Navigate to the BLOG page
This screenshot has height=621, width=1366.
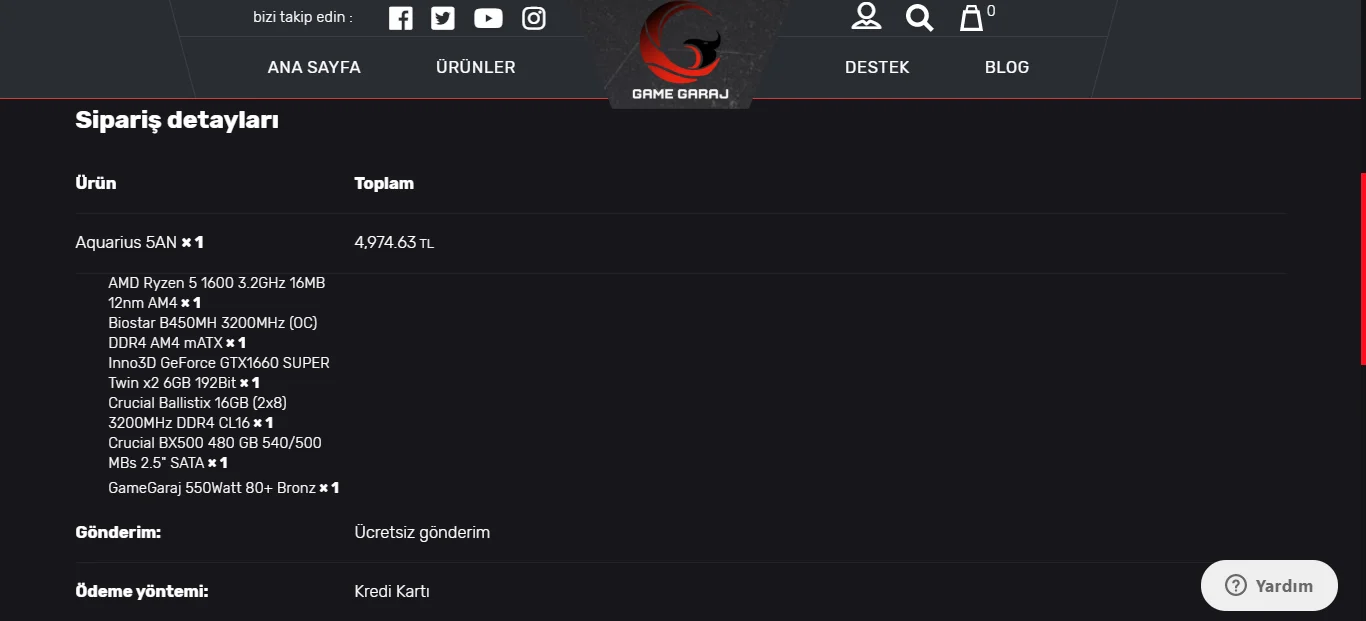click(x=1007, y=67)
